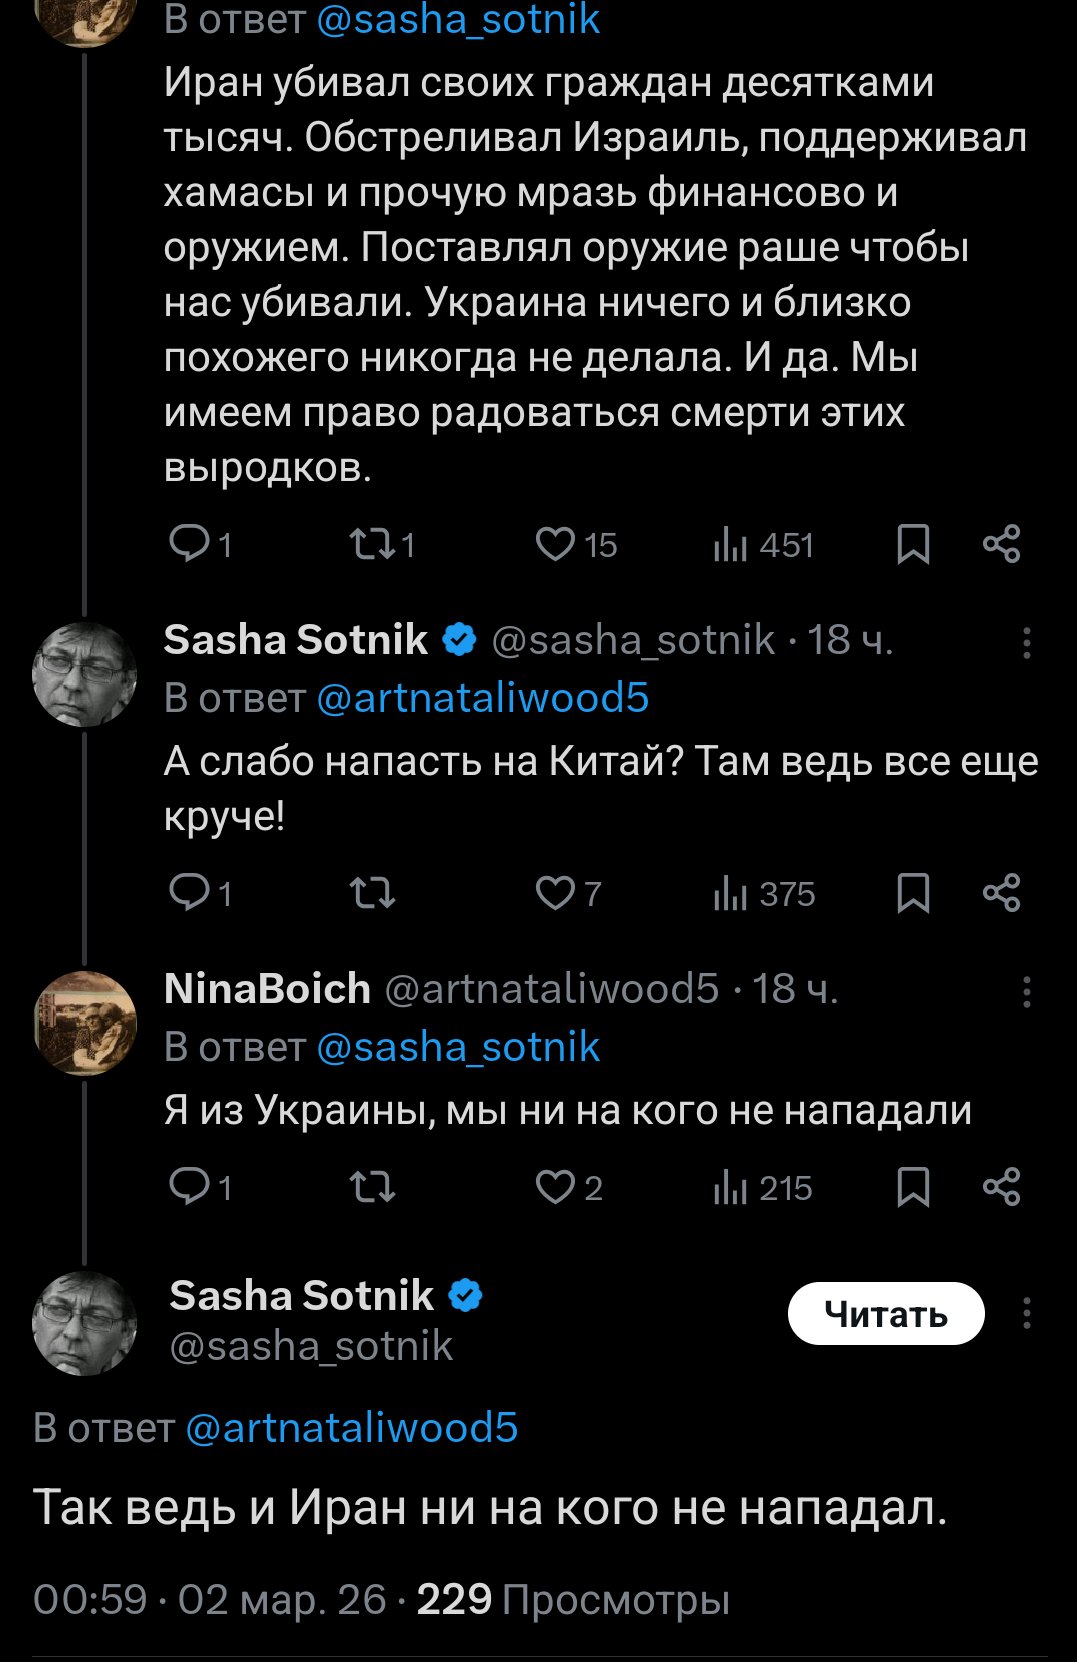Open view stats showing 451 views
The image size is (1077, 1662).
coord(763,545)
